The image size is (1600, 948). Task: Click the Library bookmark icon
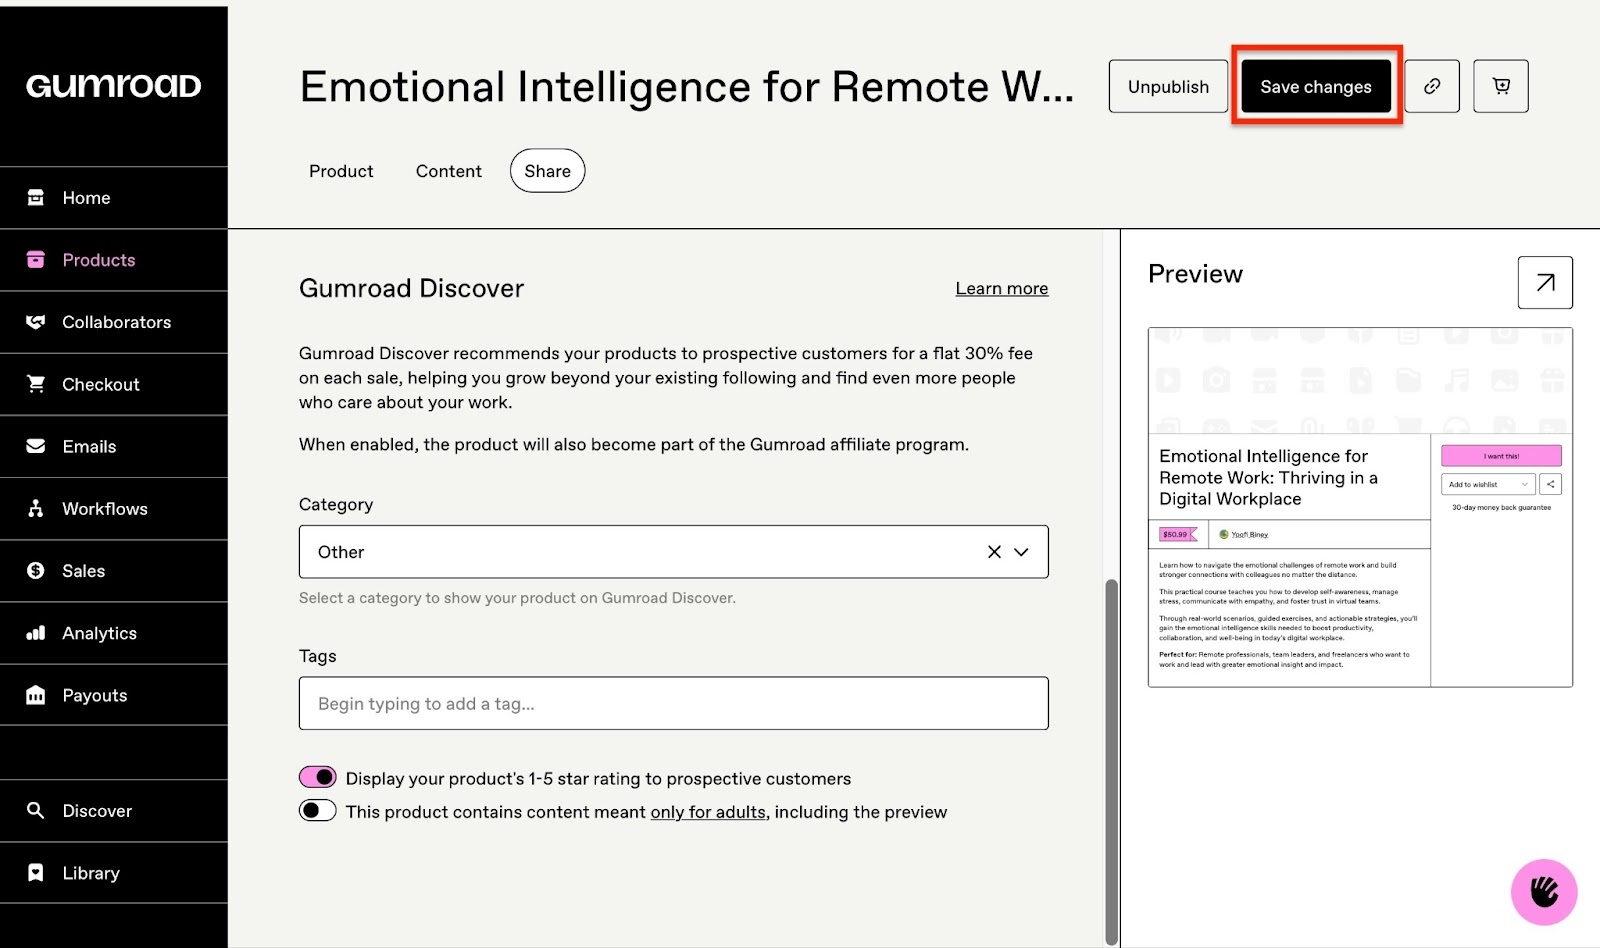click(x=36, y=872)
